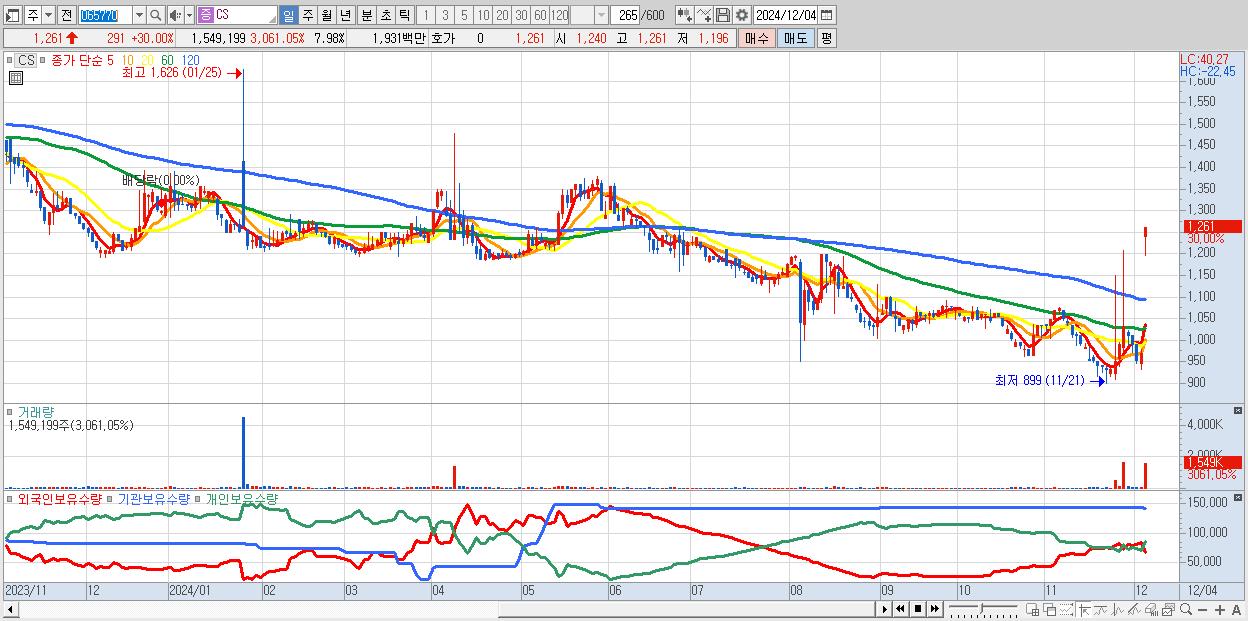Open stock search with magnifier icon
The width and height of the screenshot is (1248, 621).
[156, 15]
